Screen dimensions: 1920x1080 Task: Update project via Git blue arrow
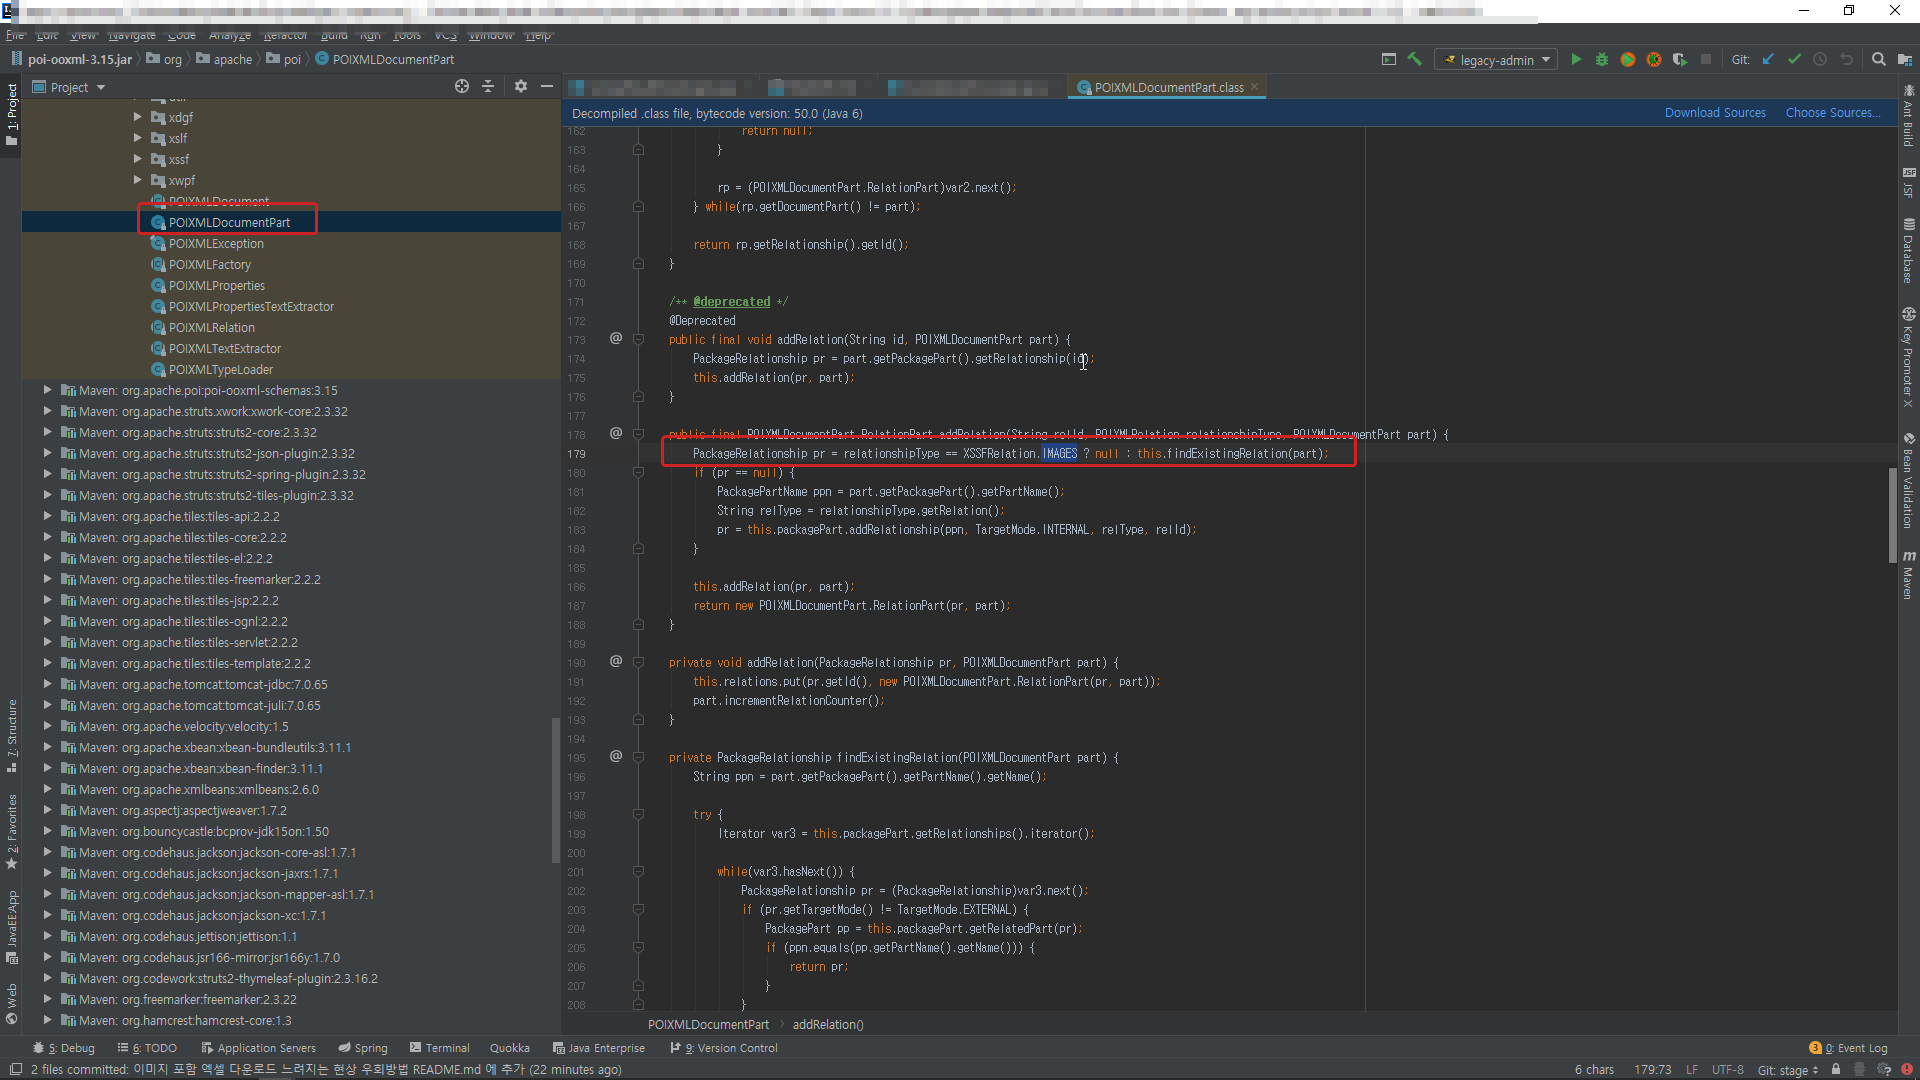click(x=1768, y=60)
